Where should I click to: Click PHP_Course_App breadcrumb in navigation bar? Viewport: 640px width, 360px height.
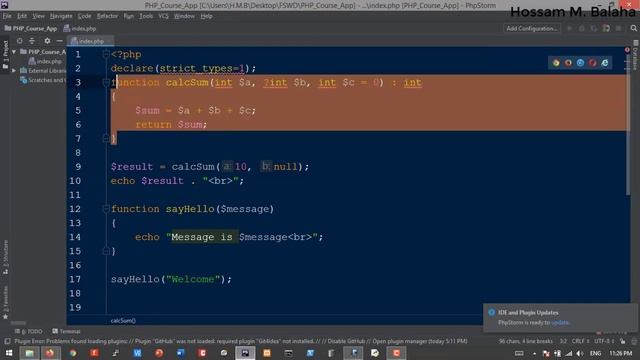(x=31, y=28)
